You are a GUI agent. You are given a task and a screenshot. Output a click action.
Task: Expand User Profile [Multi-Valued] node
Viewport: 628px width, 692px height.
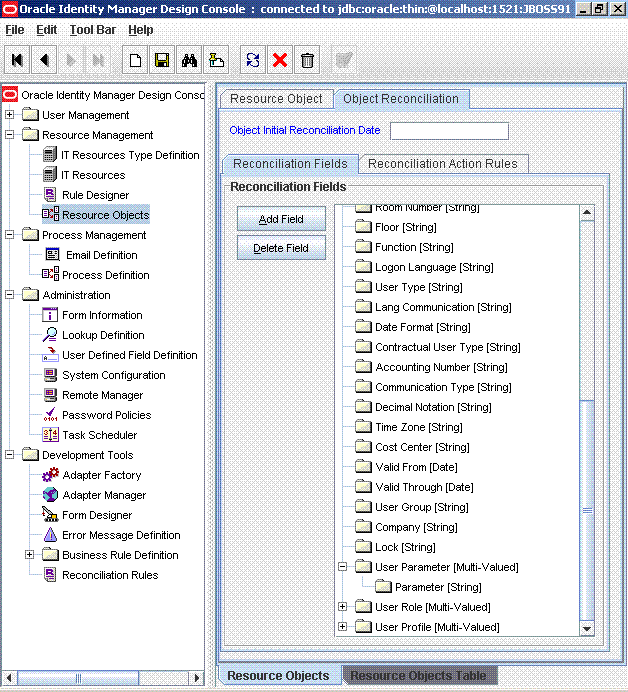tap(342, 627)
